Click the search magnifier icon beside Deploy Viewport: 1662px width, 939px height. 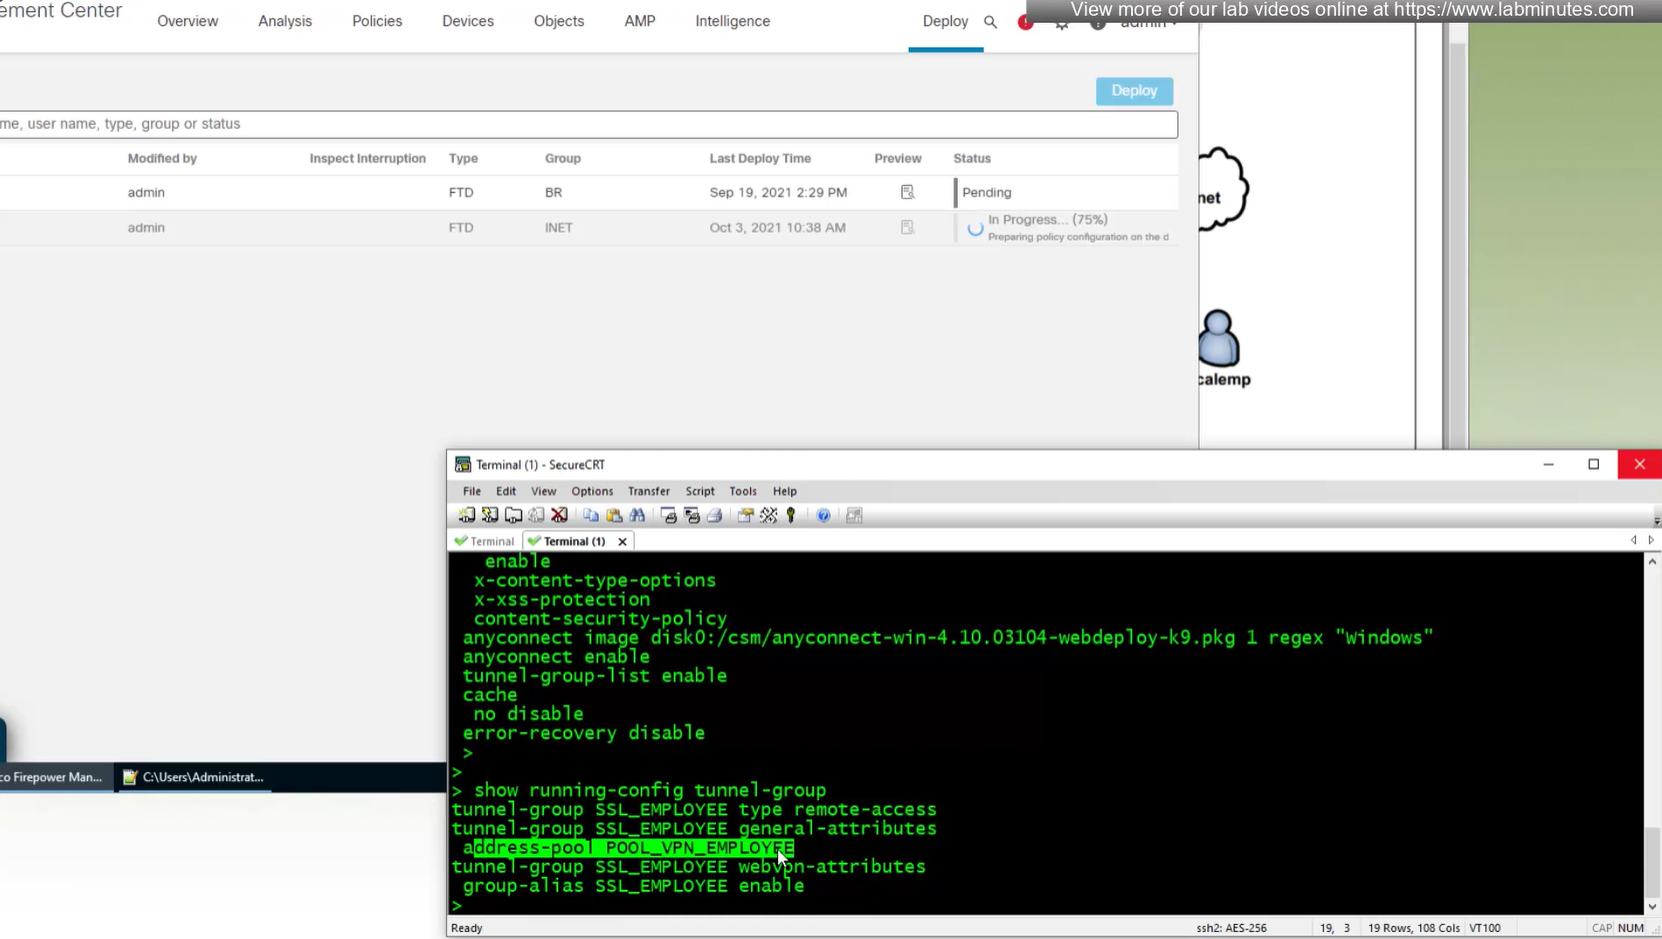point(990,22)
